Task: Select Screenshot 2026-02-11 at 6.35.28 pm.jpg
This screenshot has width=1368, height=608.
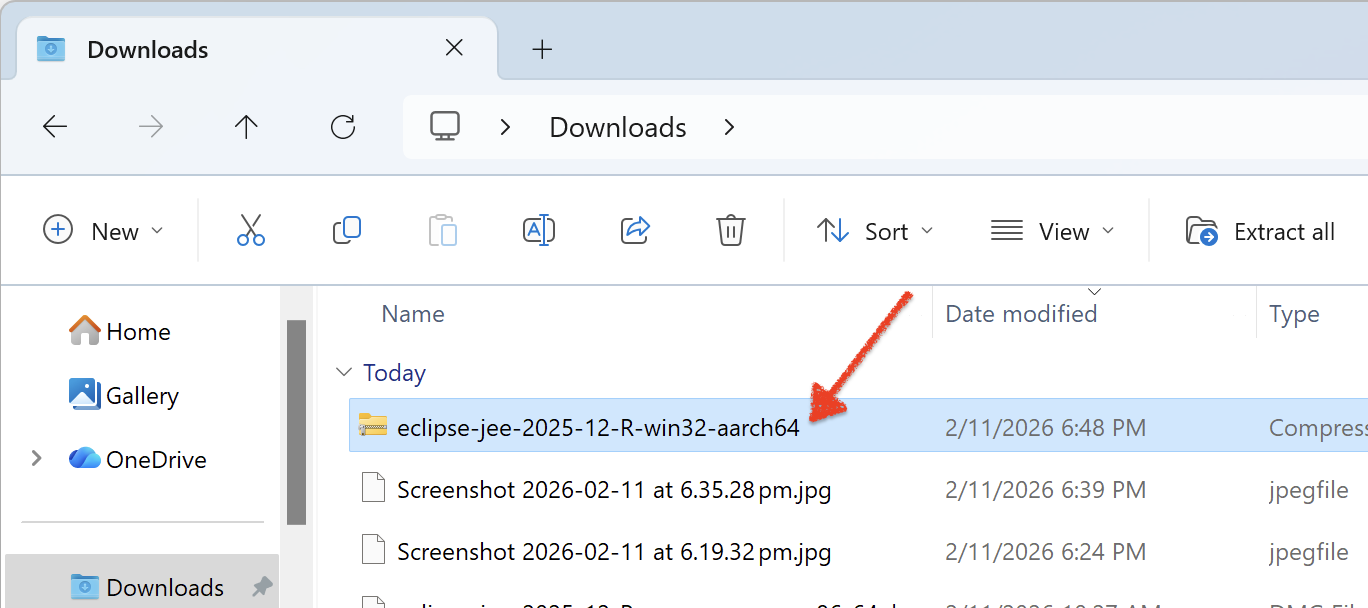Action: (614, 490)
